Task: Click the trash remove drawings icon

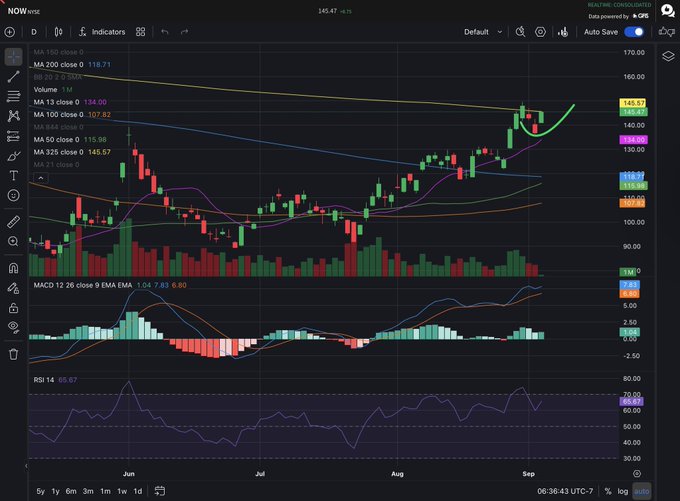Action: tap(13, 354)
